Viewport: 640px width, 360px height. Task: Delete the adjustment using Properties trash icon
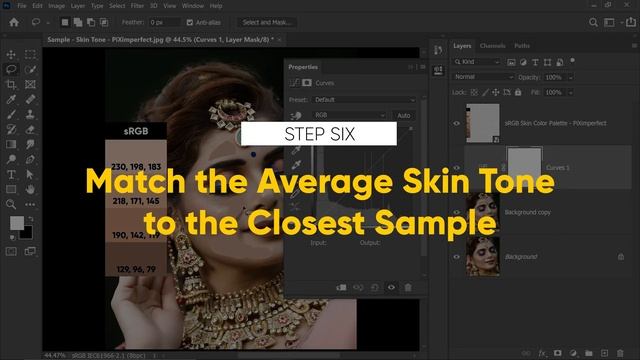408,287
